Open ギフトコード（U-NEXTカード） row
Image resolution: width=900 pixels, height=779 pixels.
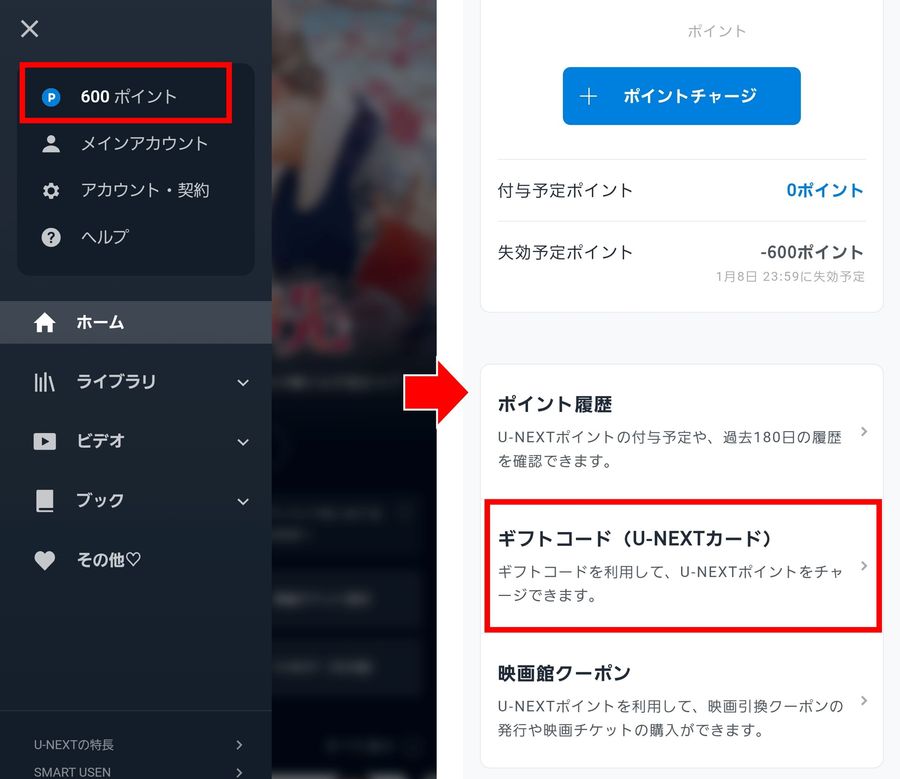tap(681, 566)
